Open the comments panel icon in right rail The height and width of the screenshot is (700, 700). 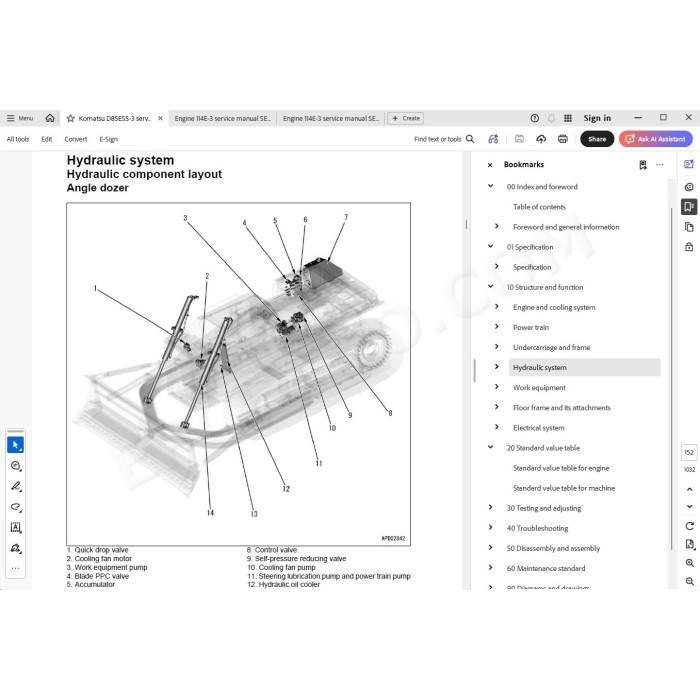pos(689,187)
